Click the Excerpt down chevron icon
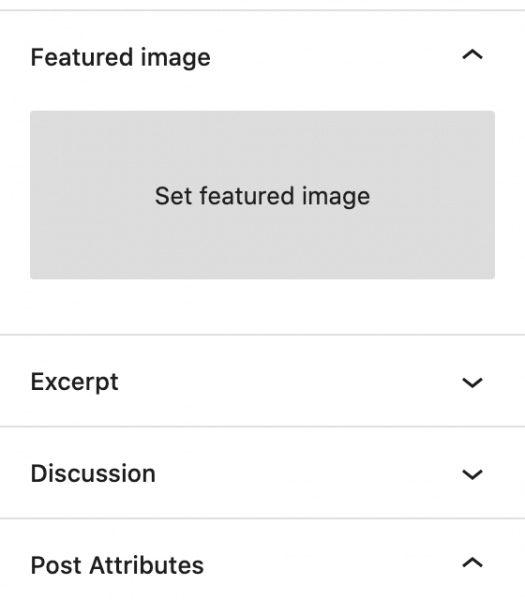 (473, 382)
